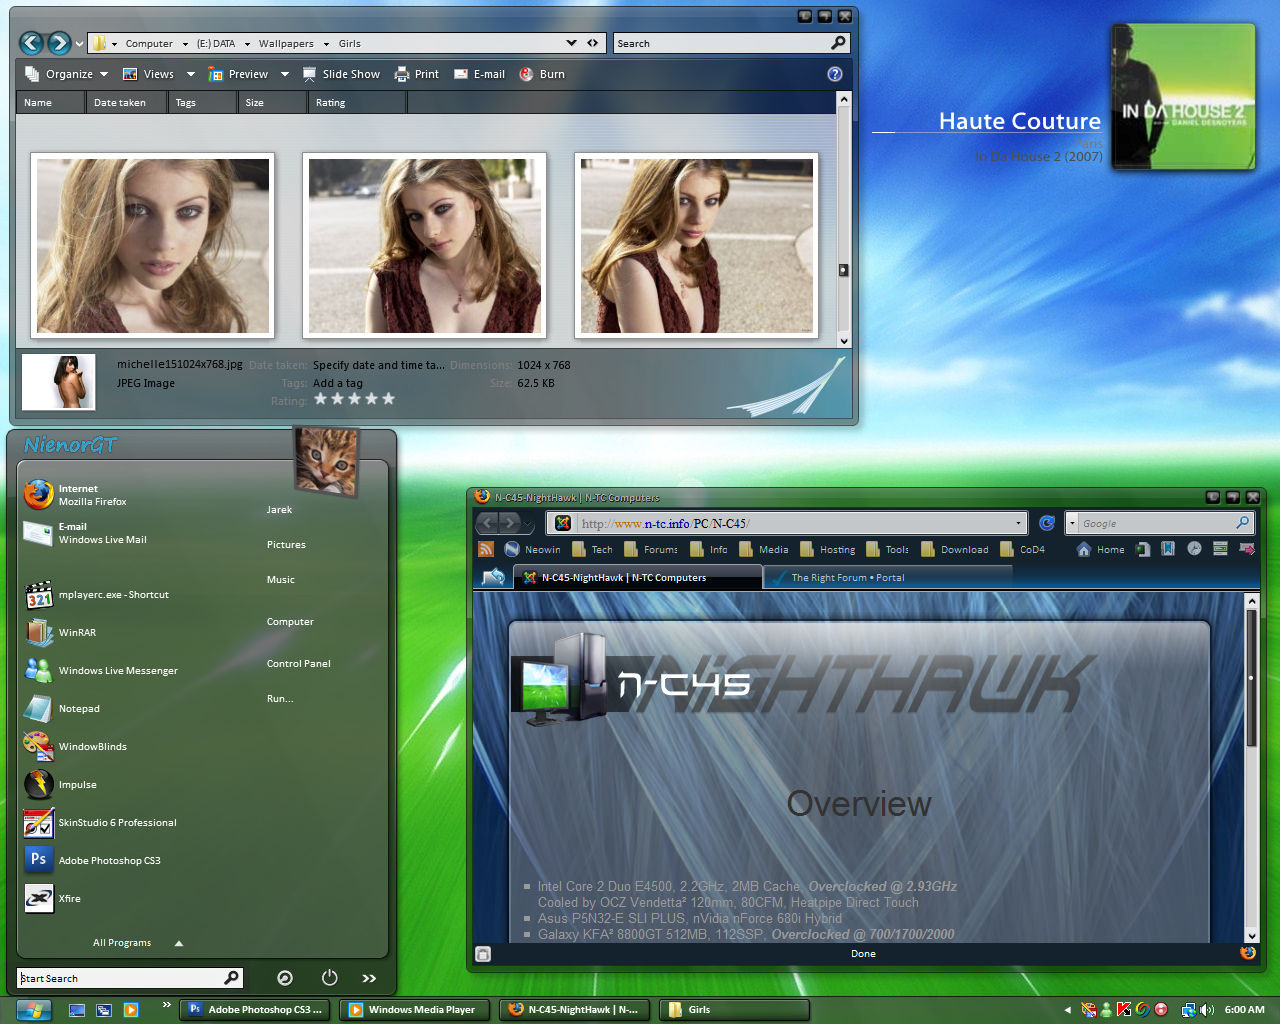Viewport: 1280px width, 1024px height.
Task: Click the Explorer help question mark icon
Action: tap(835, 74)
